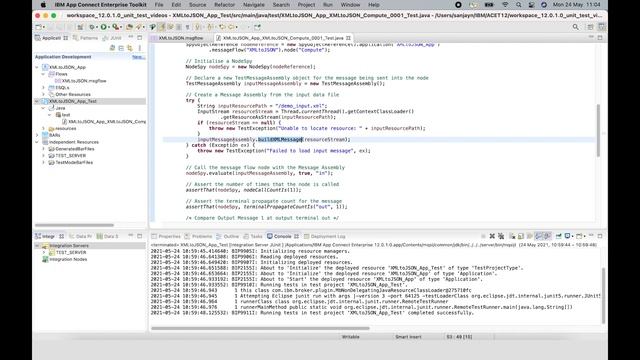Image resolution: width=640 pixels, height=360 pixels.
Task: Toggle Word Wrap in Console toolbar
Action: (530, 236)
